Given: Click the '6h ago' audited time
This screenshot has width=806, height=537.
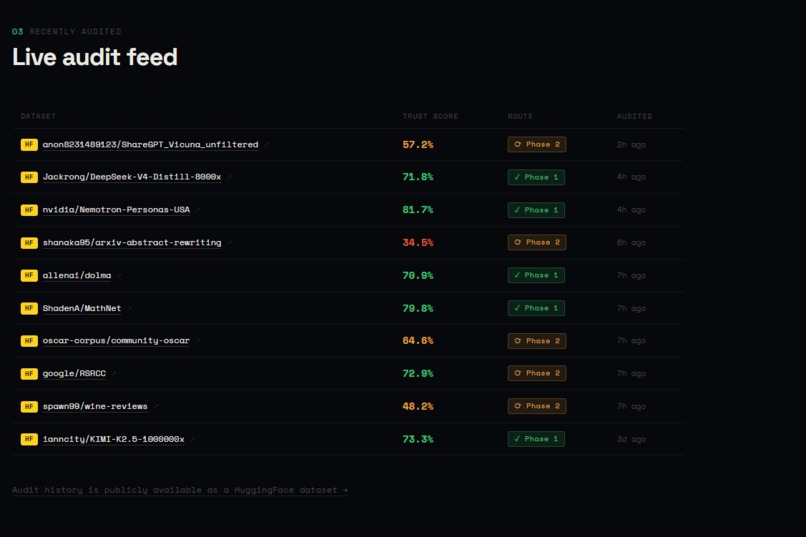Looking at the screenshot, I should pos(631,243).
